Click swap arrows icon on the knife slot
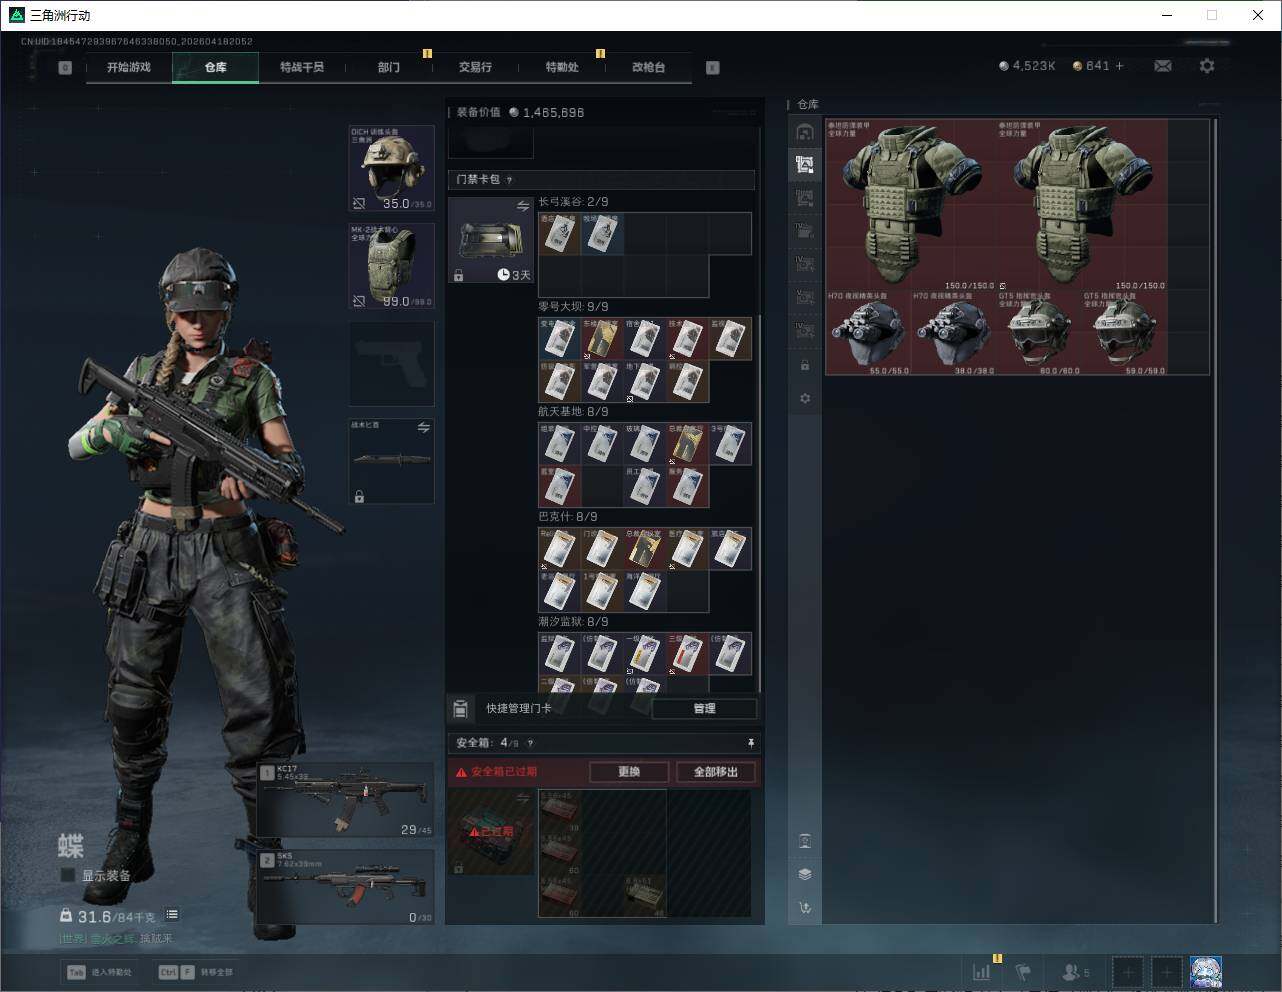 (423, 428)
